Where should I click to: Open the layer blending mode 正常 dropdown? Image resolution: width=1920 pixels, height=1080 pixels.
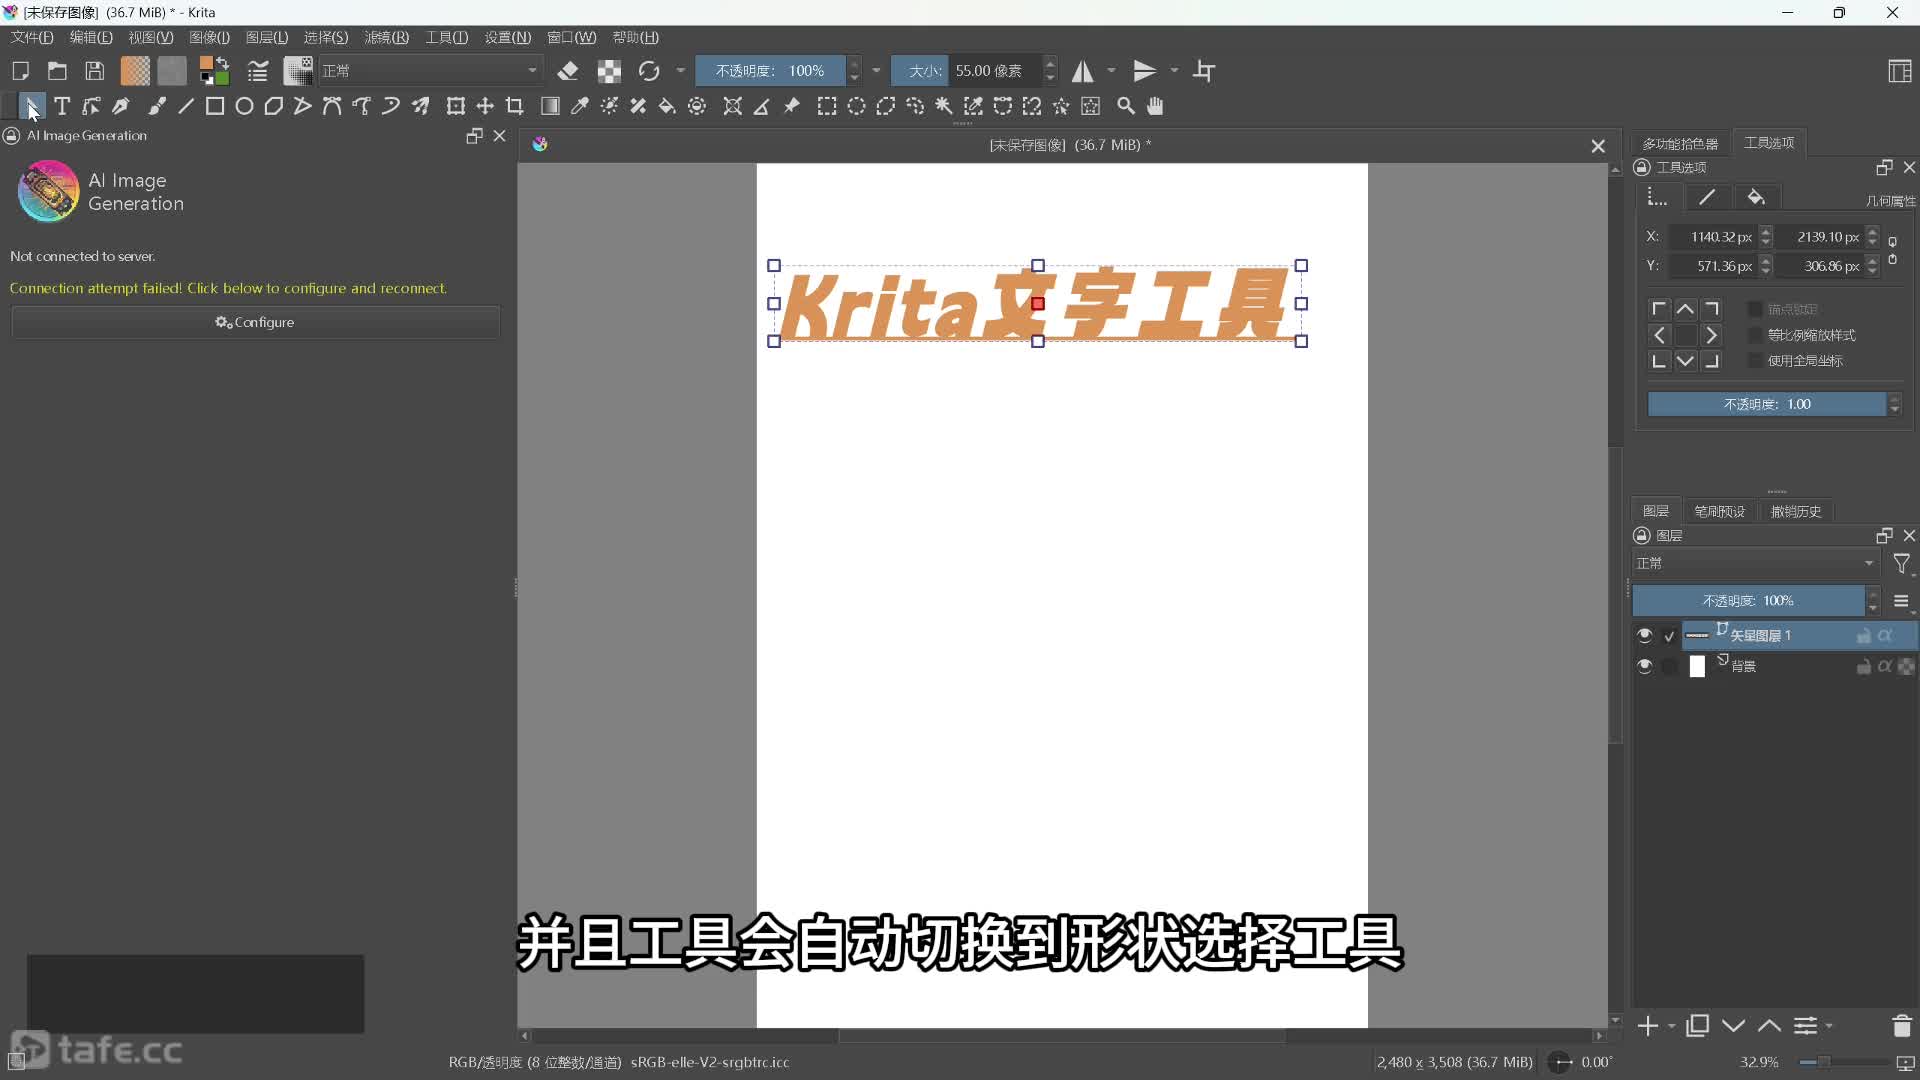click(x=1756, y=563)
